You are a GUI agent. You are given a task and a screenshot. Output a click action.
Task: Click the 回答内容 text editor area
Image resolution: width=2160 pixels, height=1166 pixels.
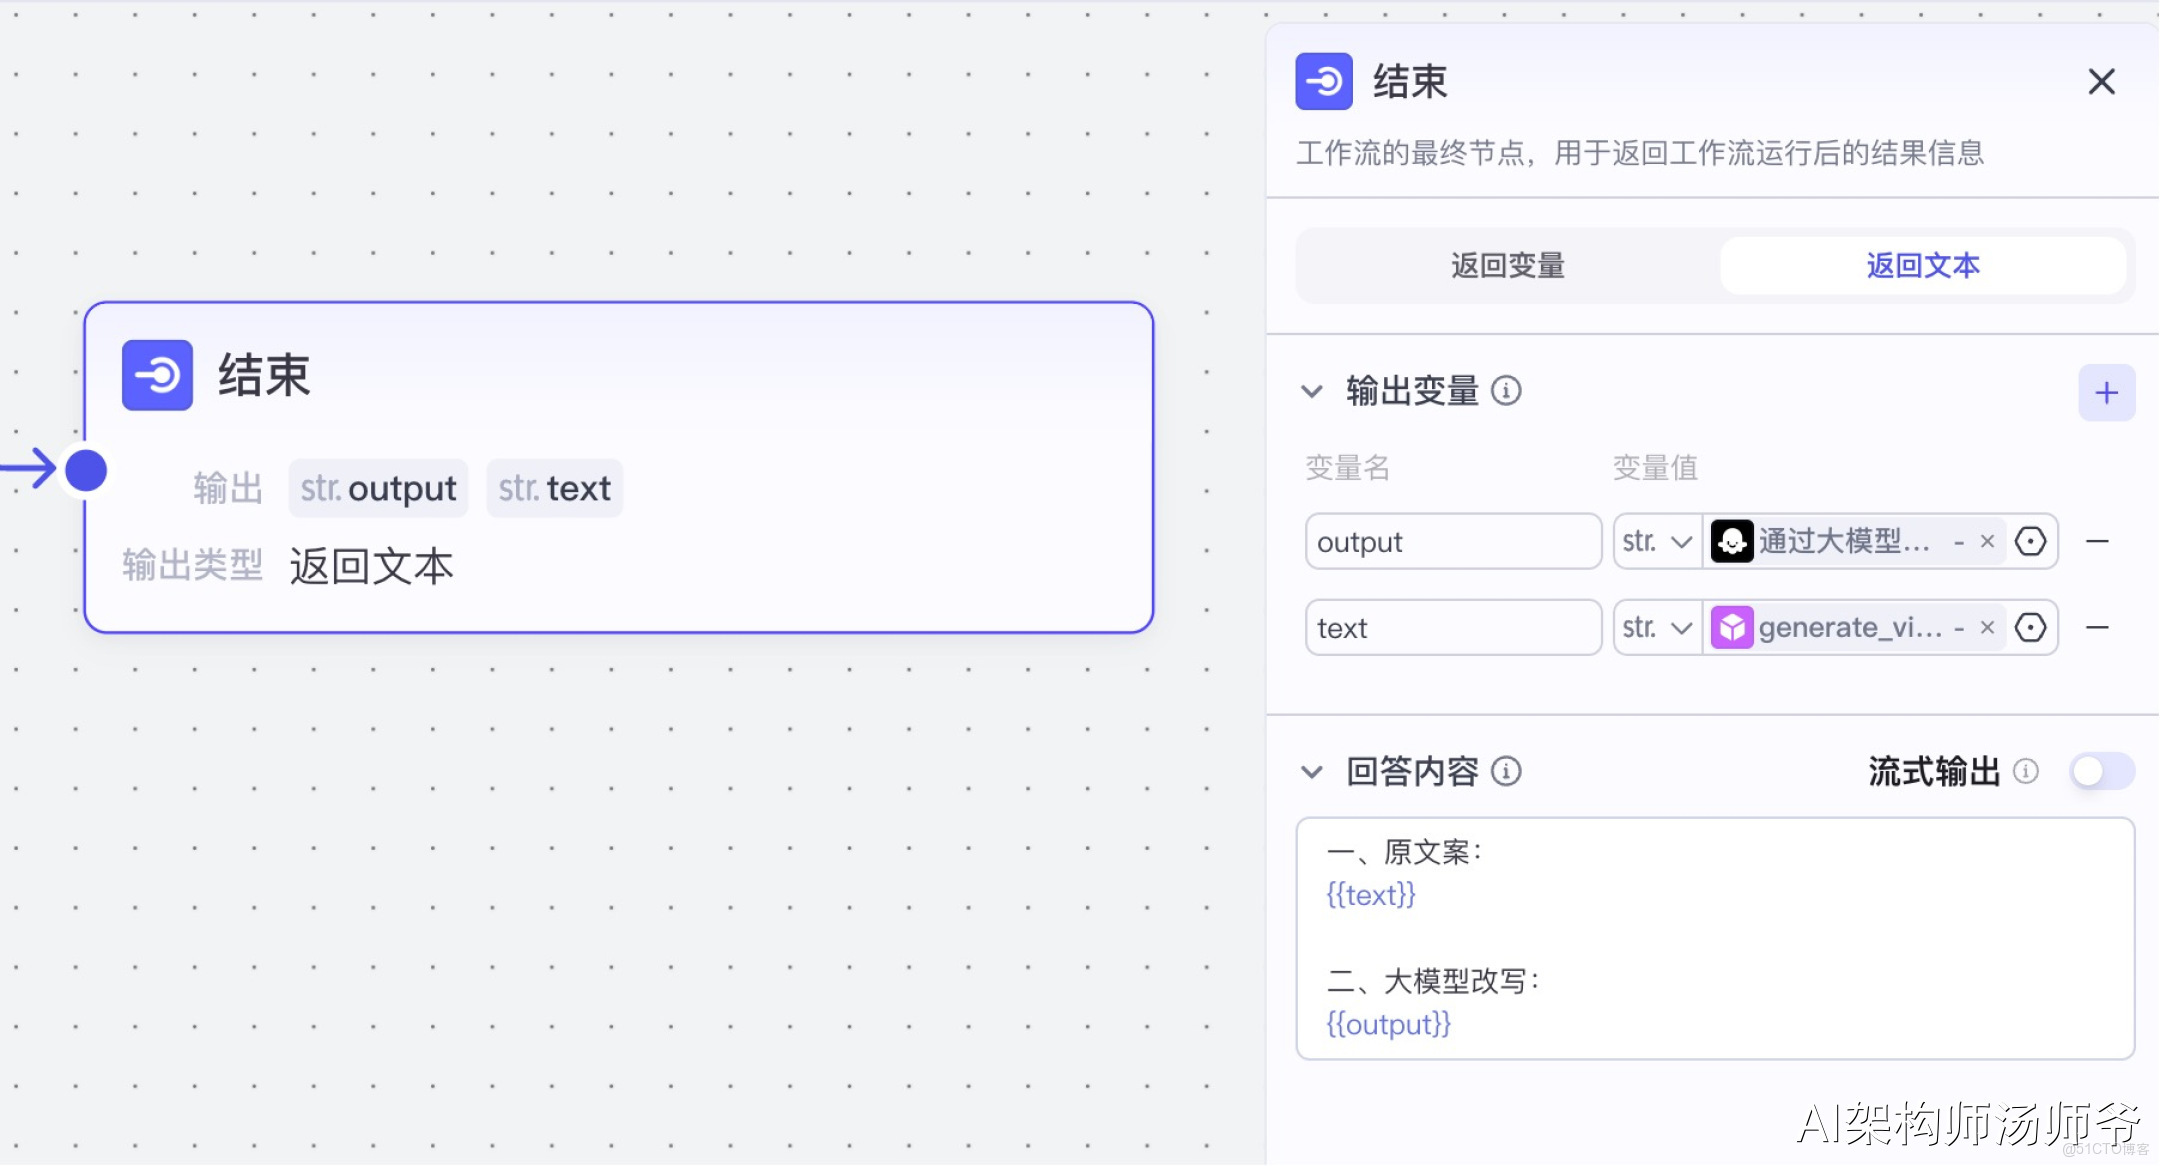(x=1715, y=938)
